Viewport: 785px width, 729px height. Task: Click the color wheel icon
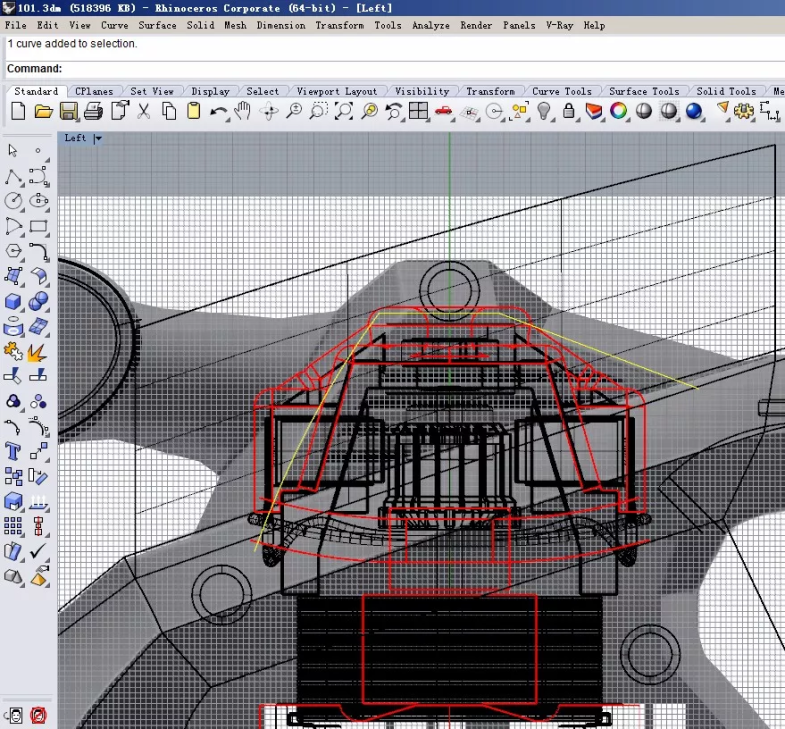point(619,111)
